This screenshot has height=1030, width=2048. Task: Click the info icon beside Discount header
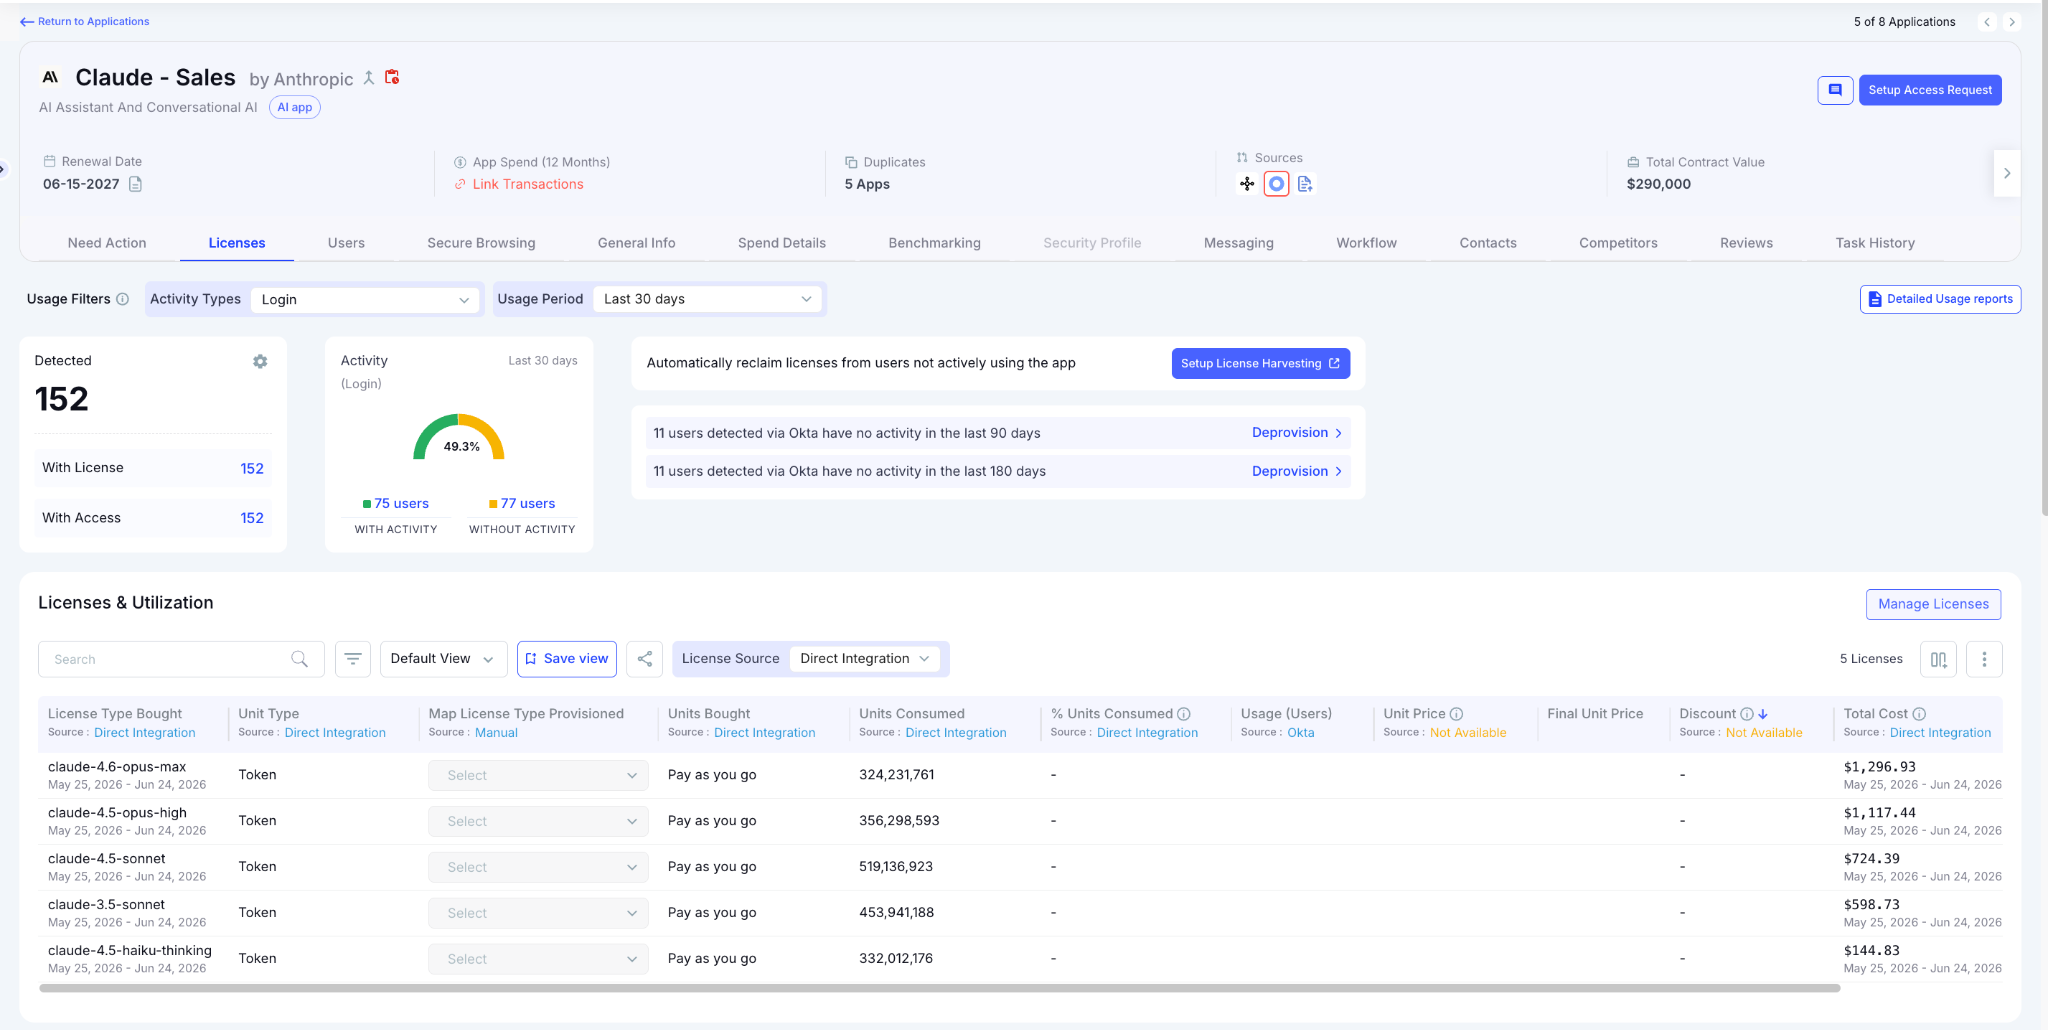click(1747, 714)
